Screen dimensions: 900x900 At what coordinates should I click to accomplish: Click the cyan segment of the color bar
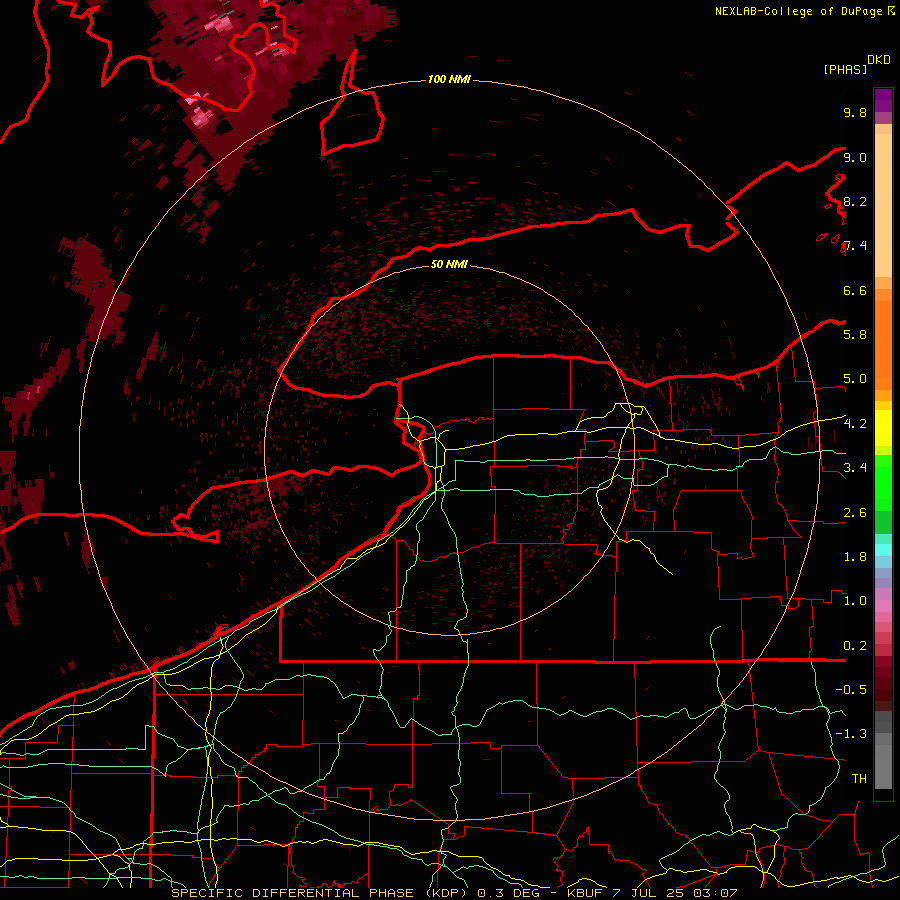(883, 550)
